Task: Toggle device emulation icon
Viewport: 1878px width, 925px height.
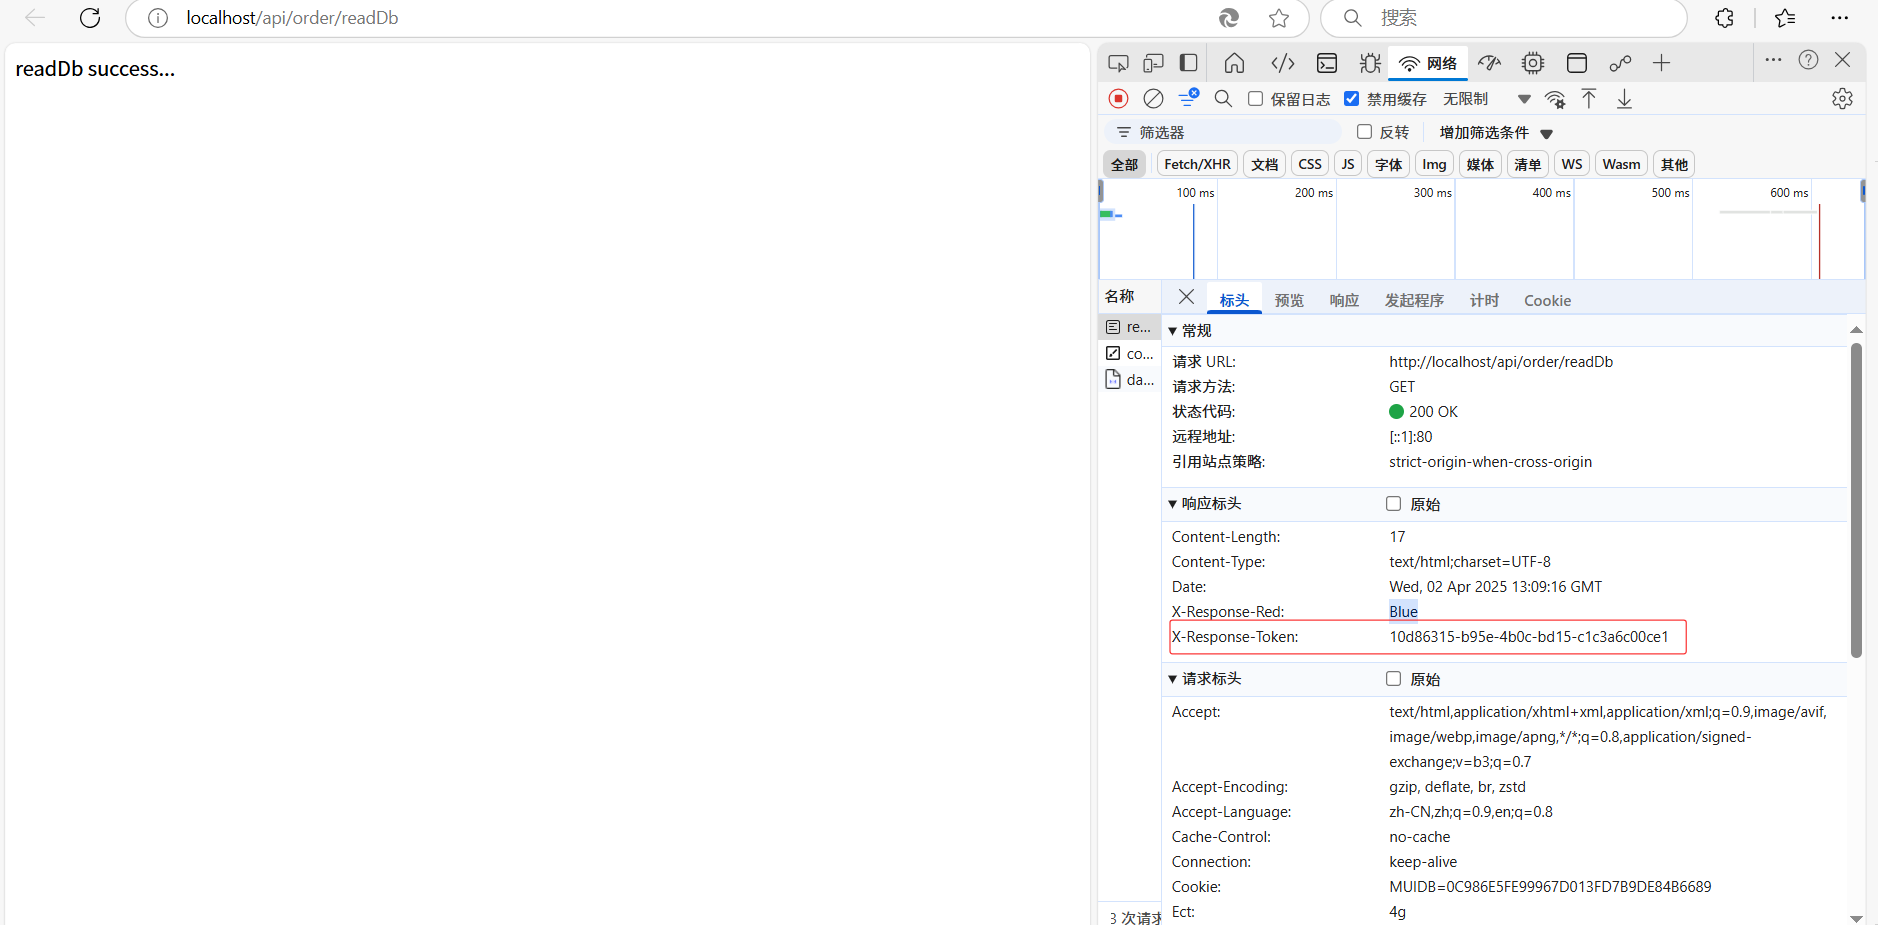Action: 1153,63
